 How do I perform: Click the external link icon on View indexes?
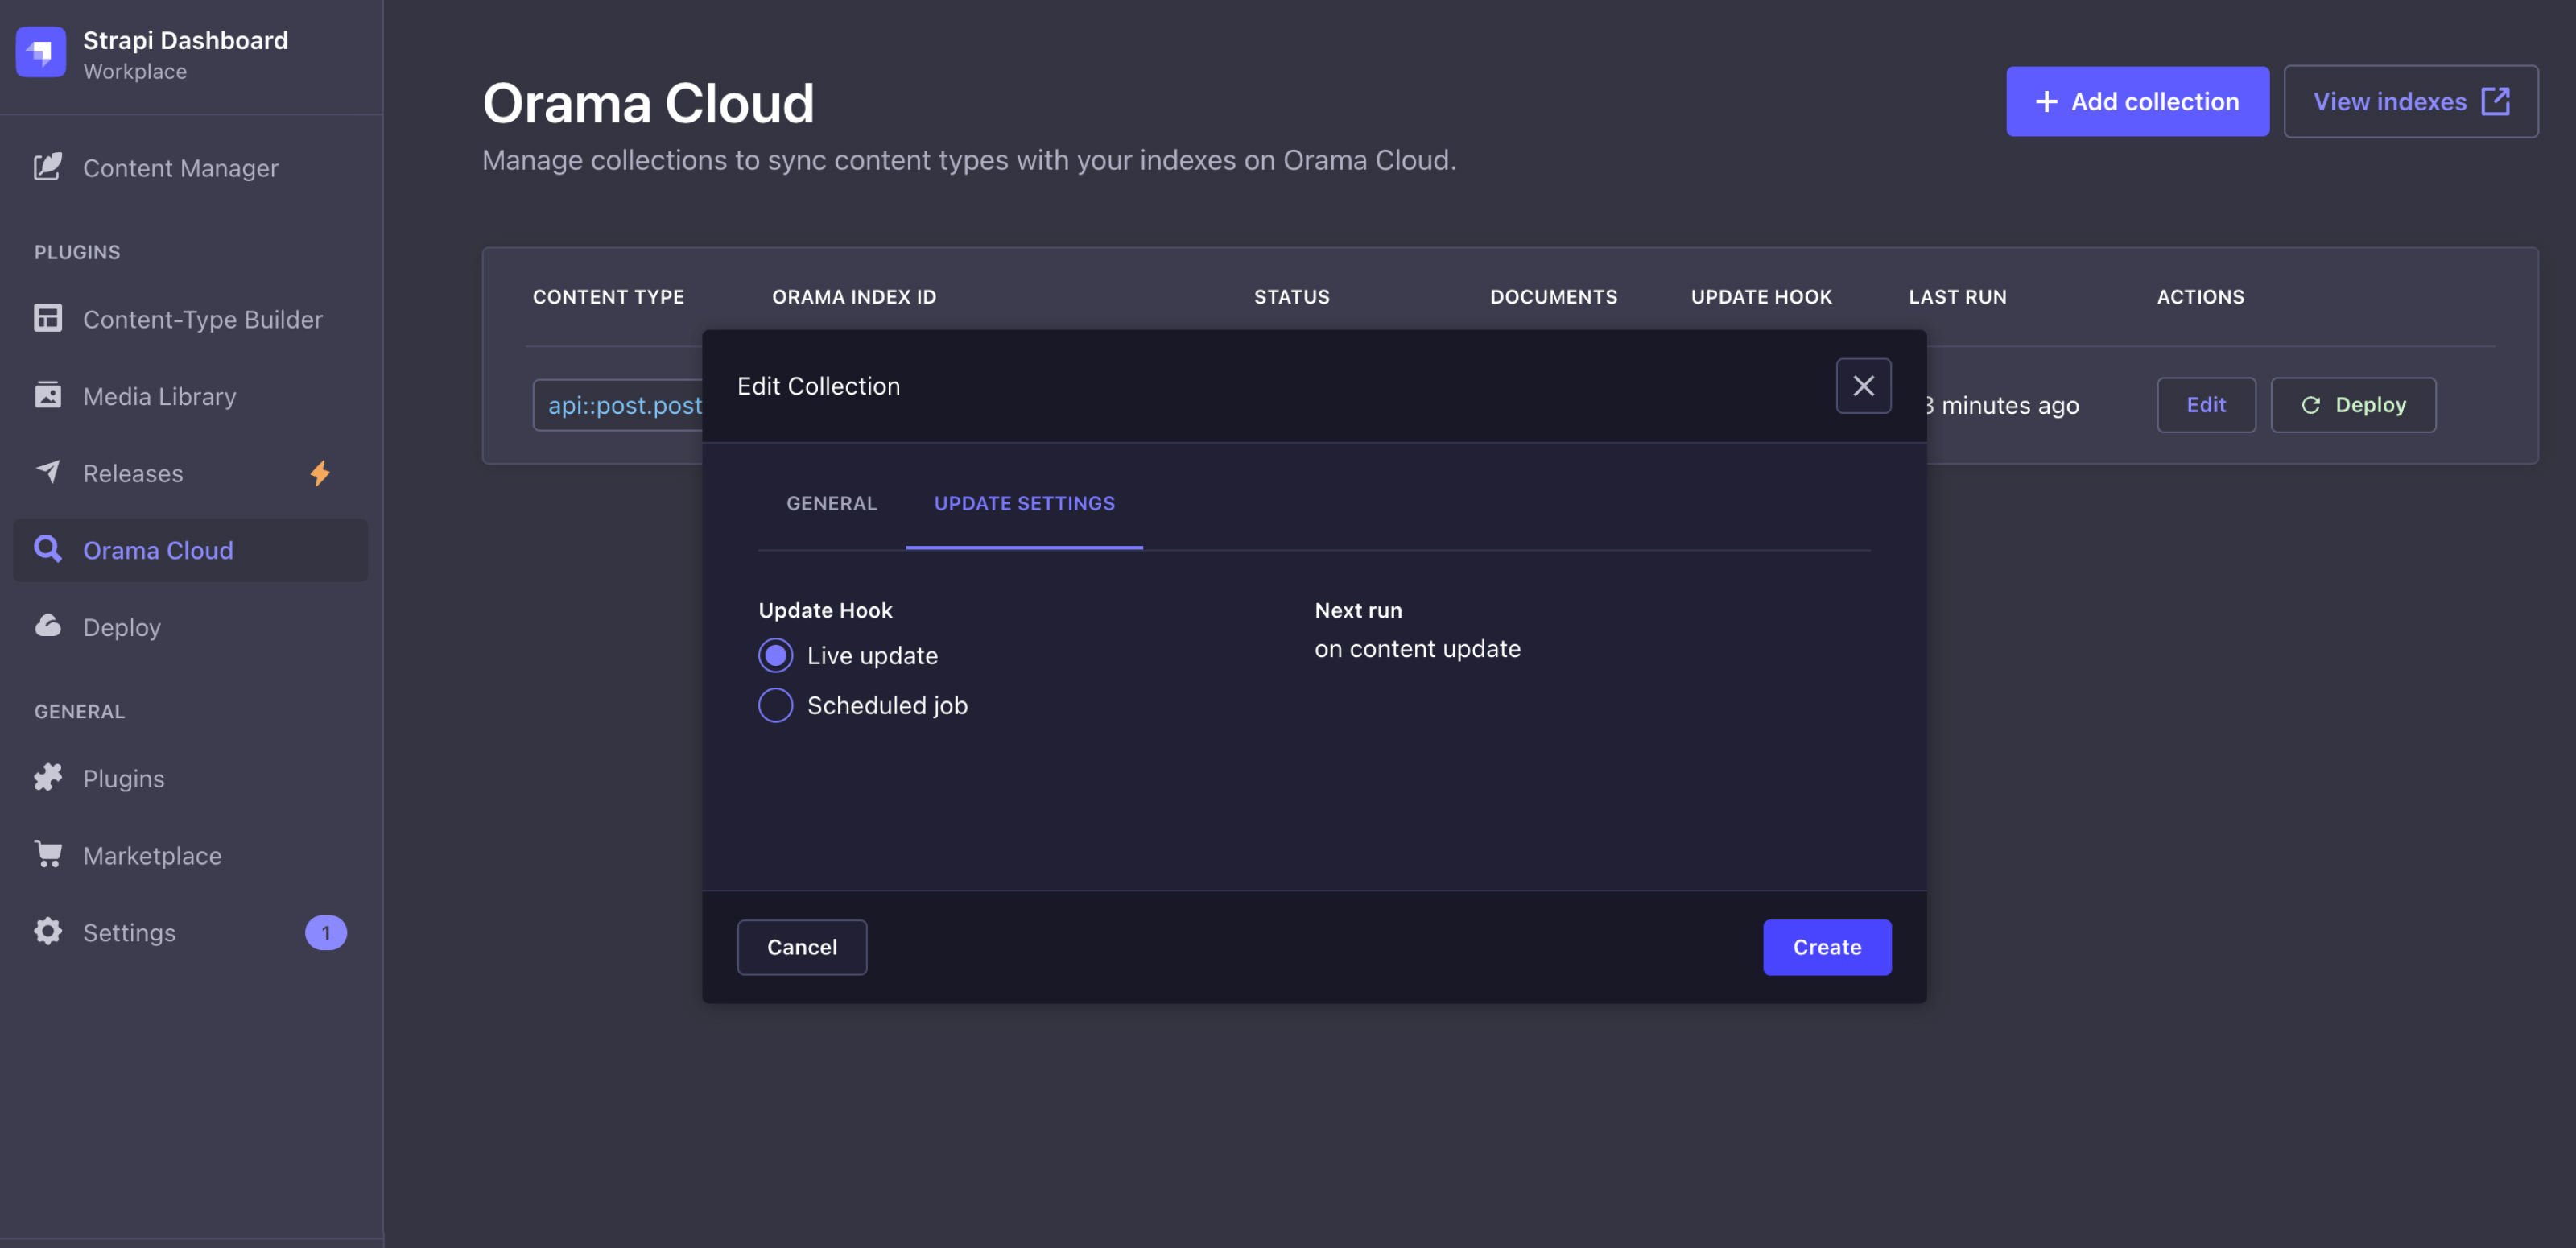[x=2496, y=101]
